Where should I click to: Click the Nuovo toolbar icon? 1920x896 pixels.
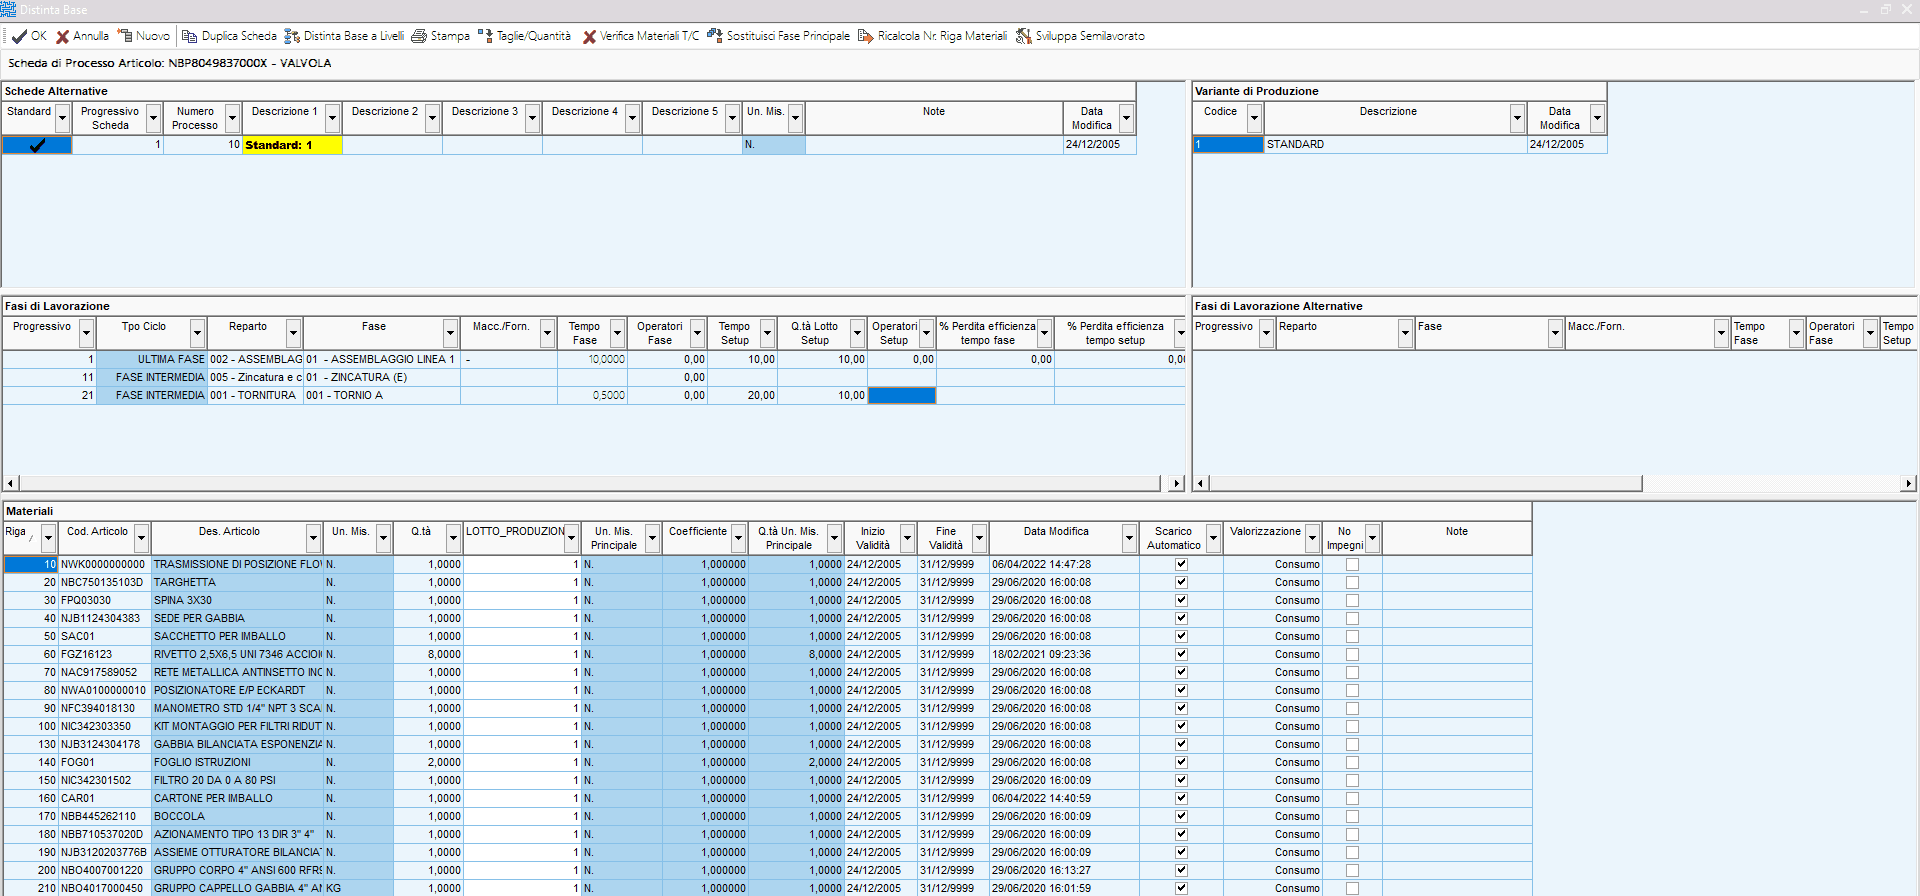[125, 36]
